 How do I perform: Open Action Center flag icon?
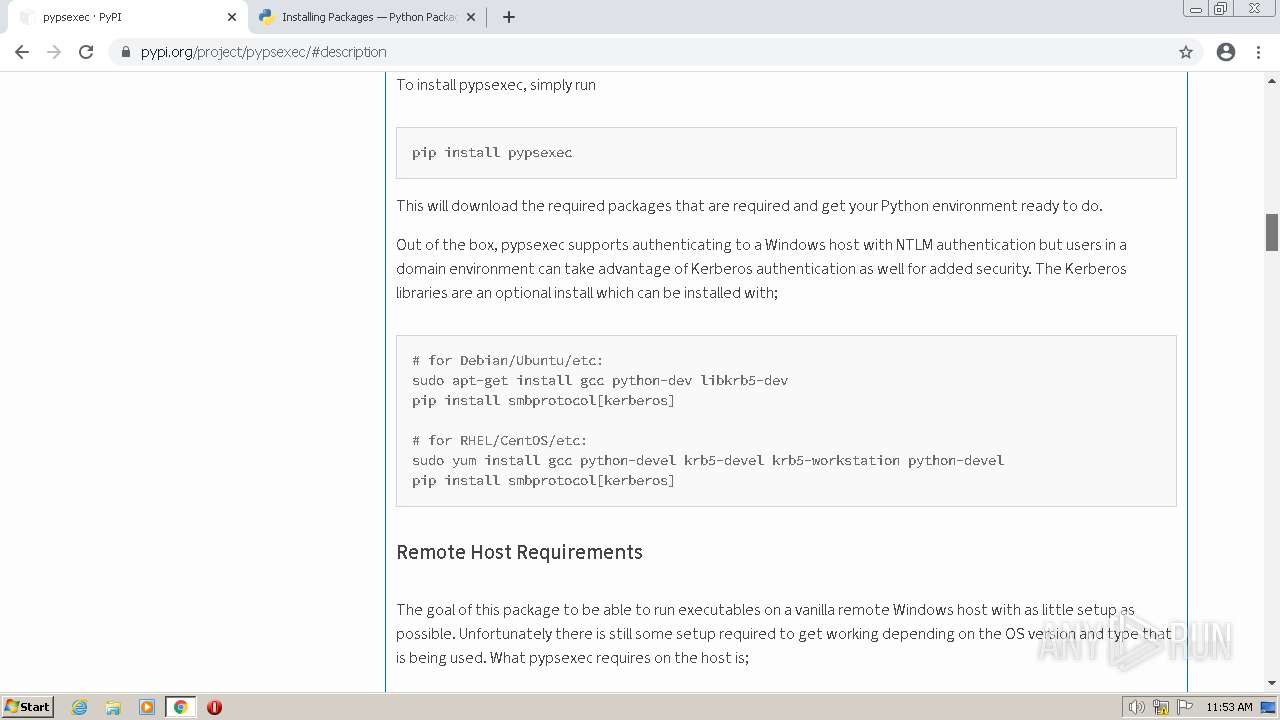[x=1185, y=707]
